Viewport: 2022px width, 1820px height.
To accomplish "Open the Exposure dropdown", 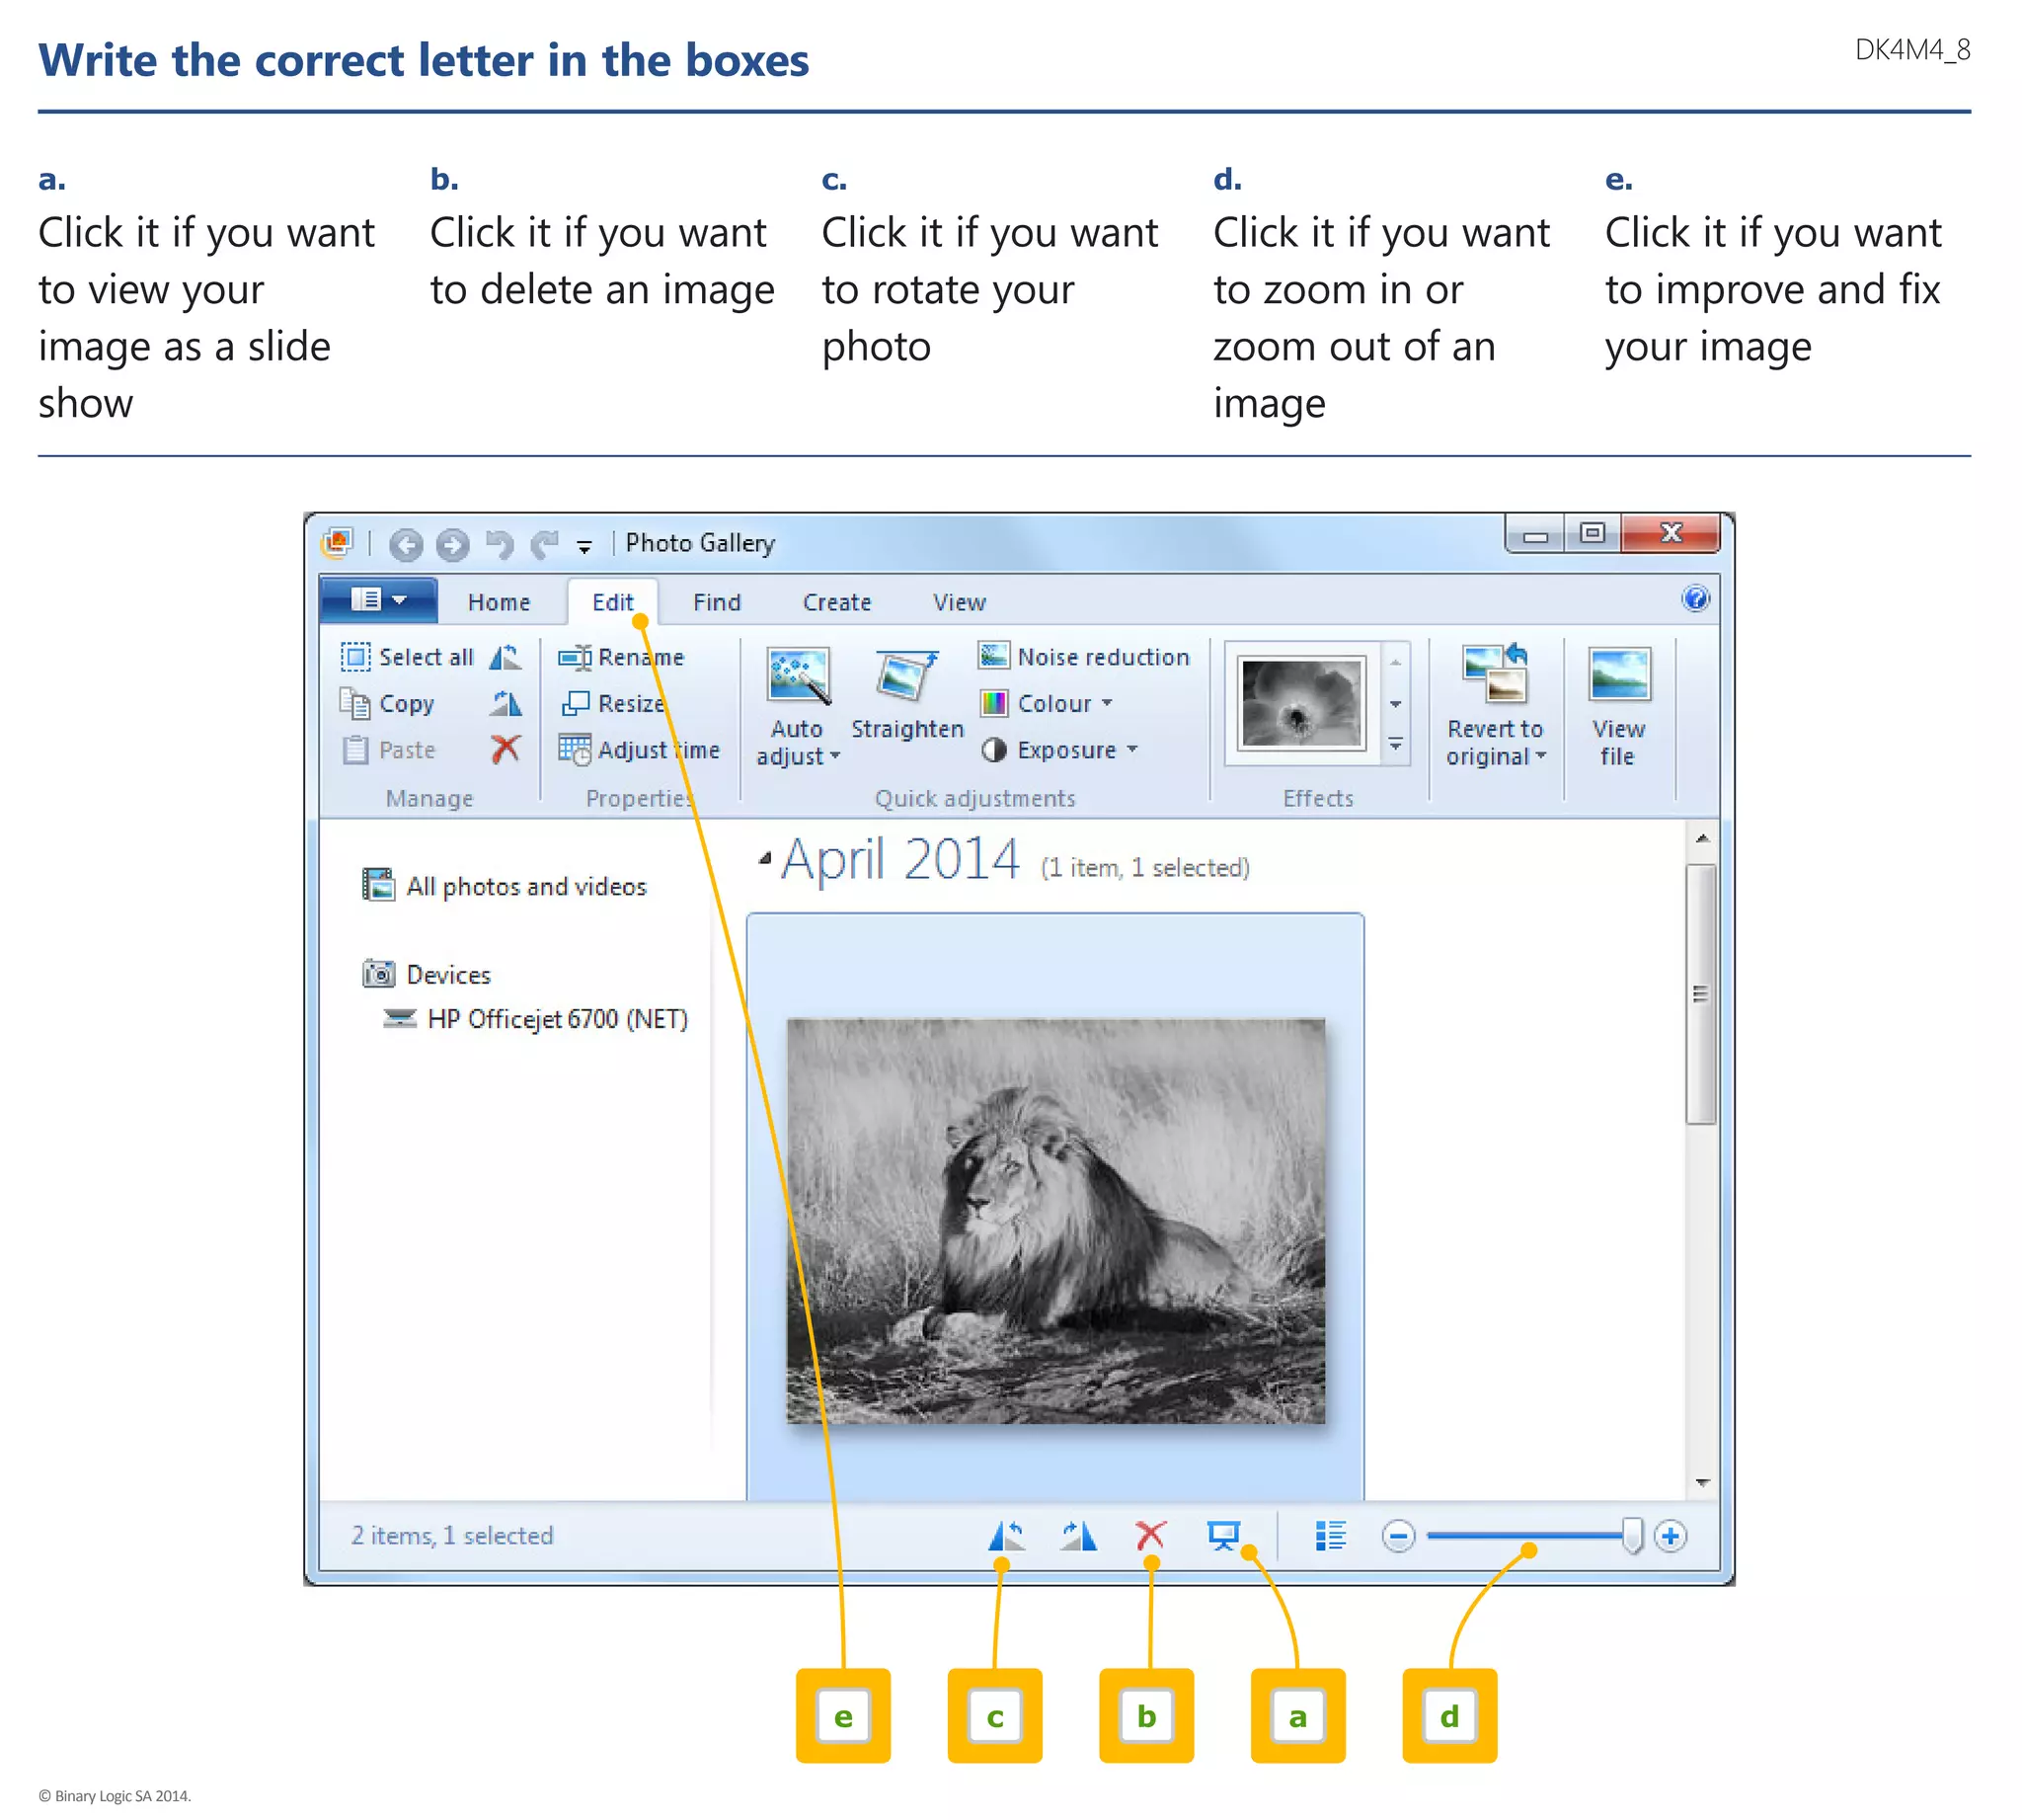I will pyautogui.click(x=1132, y=749).
